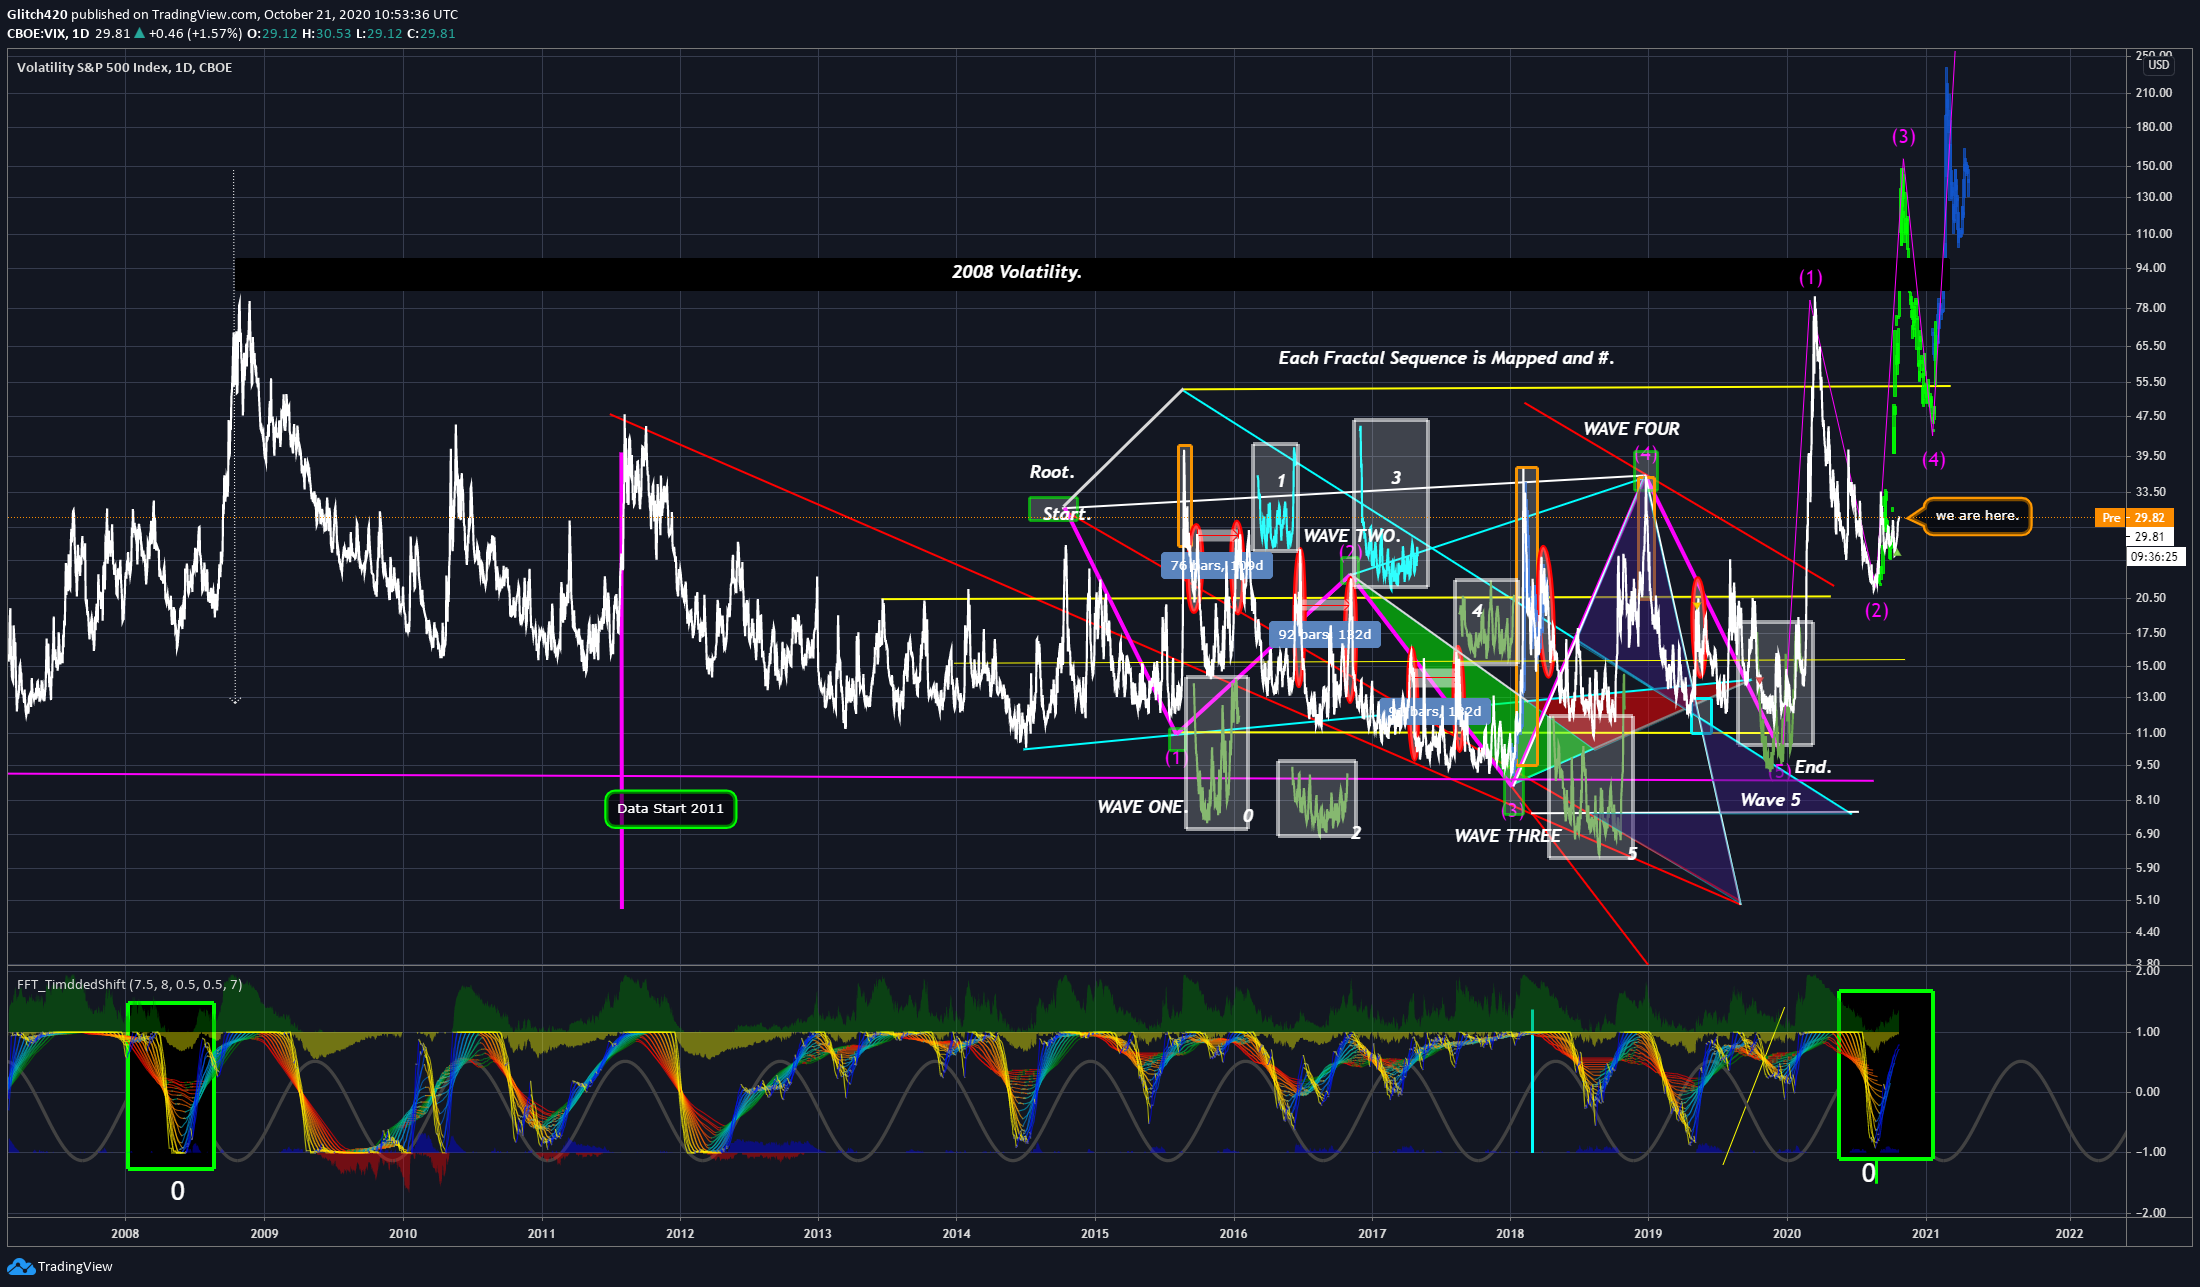
Task: Select 2022 on the time axis
Action: [2069, 1233]
